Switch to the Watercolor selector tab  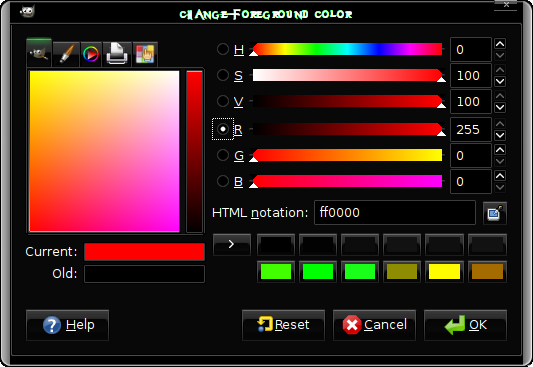(66, 54)
